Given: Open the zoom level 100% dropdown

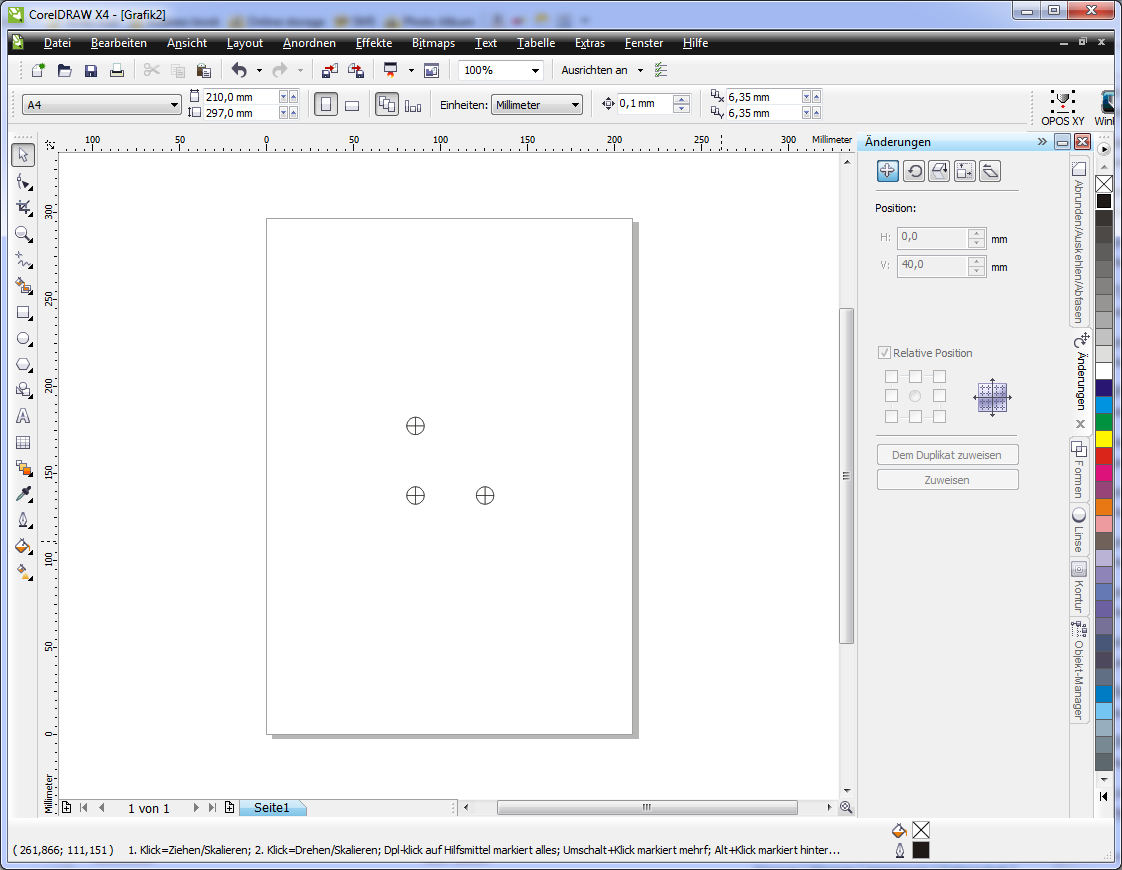Looking at the screenshot, I should [536, 70].
